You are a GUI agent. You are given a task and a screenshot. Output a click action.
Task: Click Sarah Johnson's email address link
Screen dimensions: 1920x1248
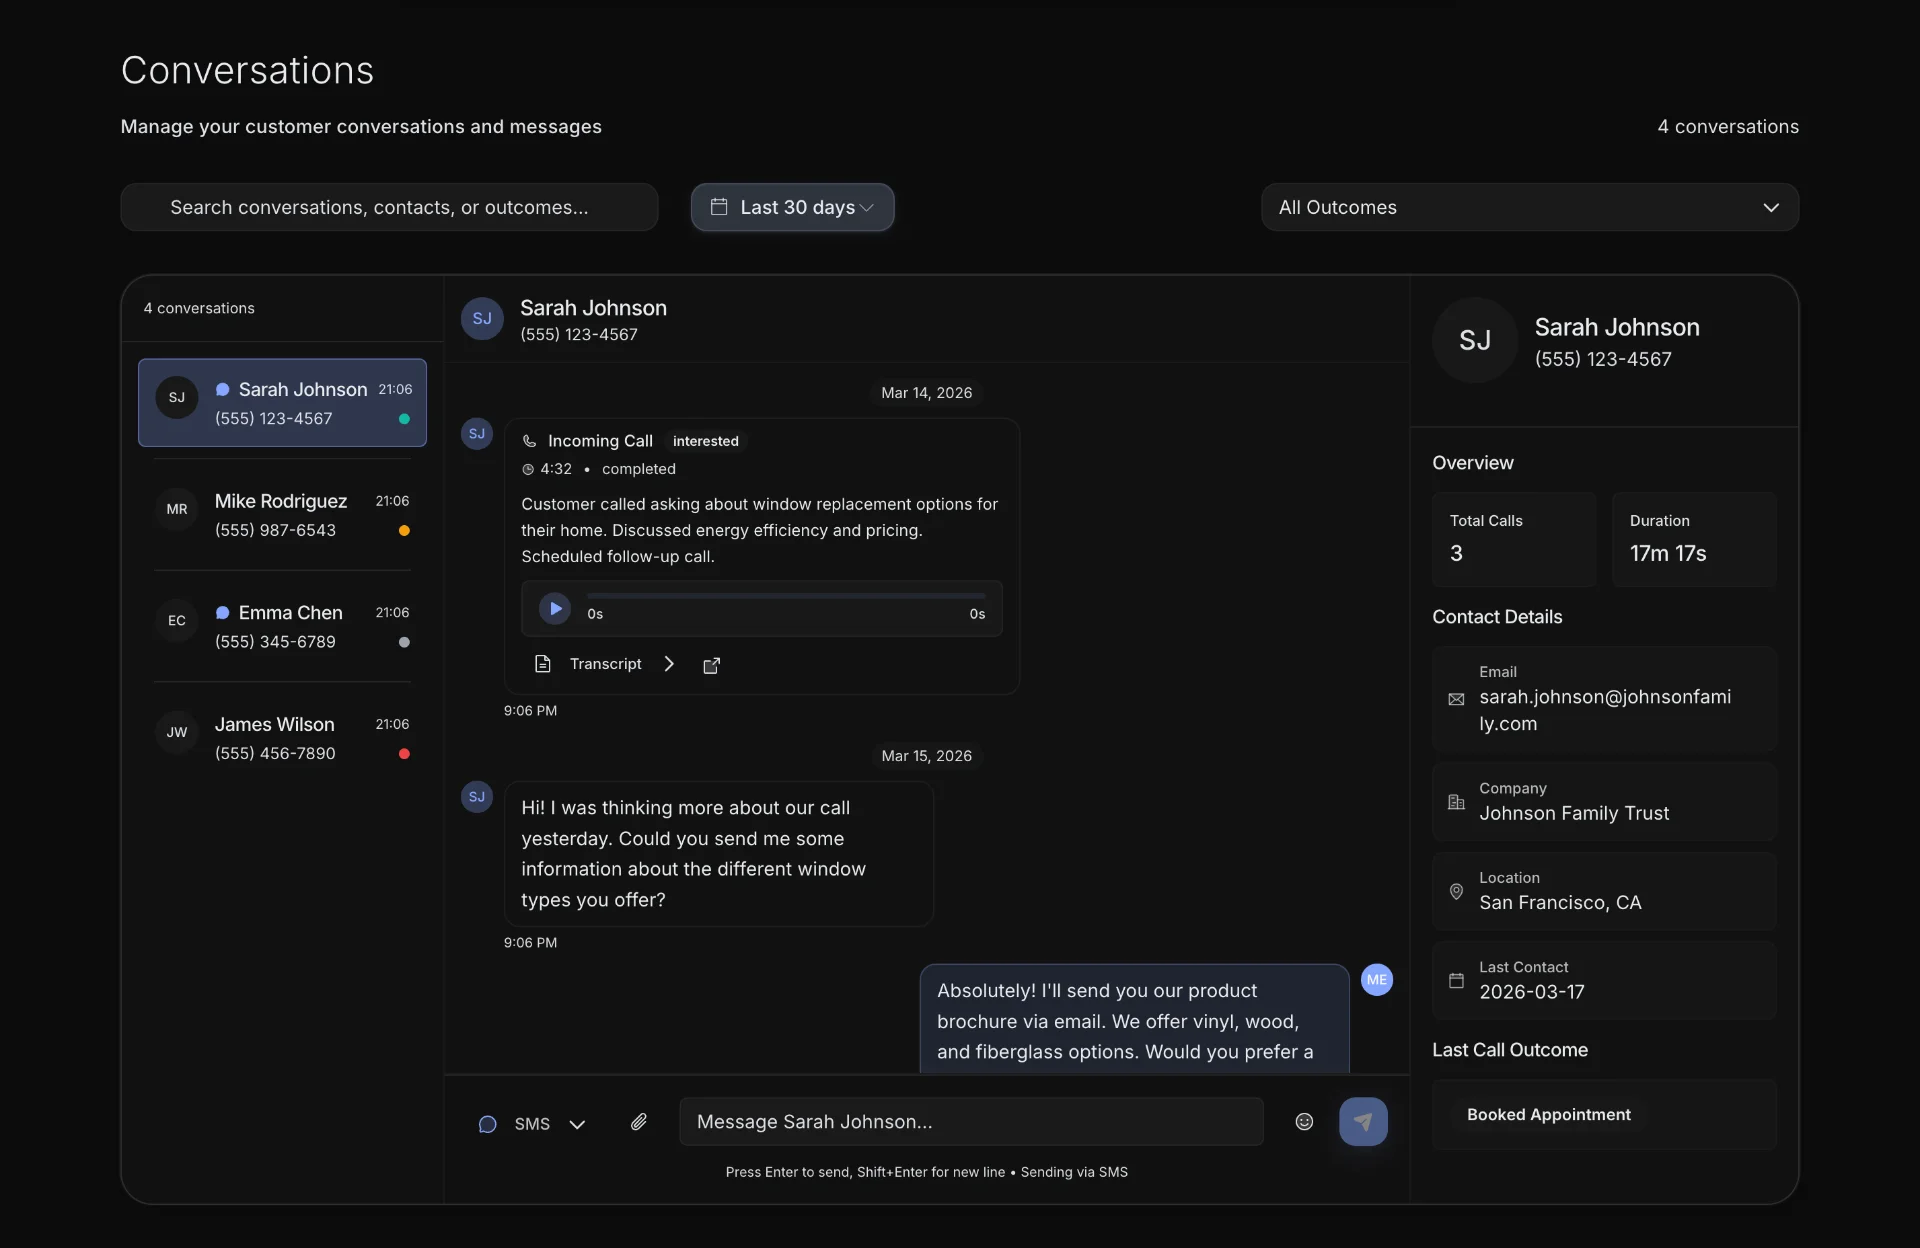tap(1603, 710)
